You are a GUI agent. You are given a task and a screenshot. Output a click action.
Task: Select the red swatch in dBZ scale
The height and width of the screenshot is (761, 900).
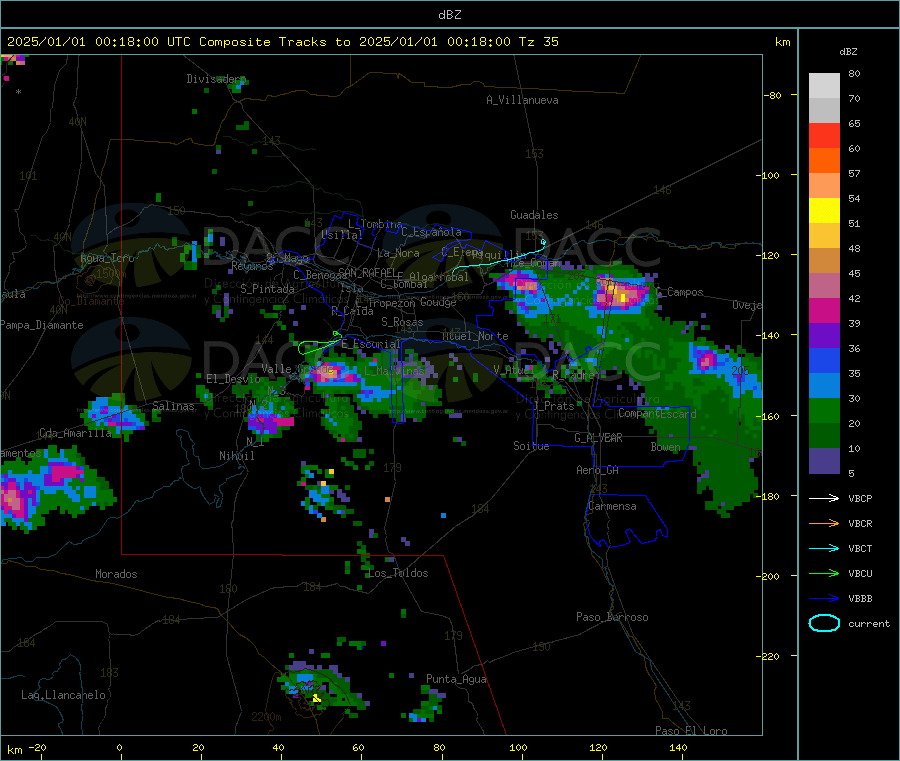point(824,135)
